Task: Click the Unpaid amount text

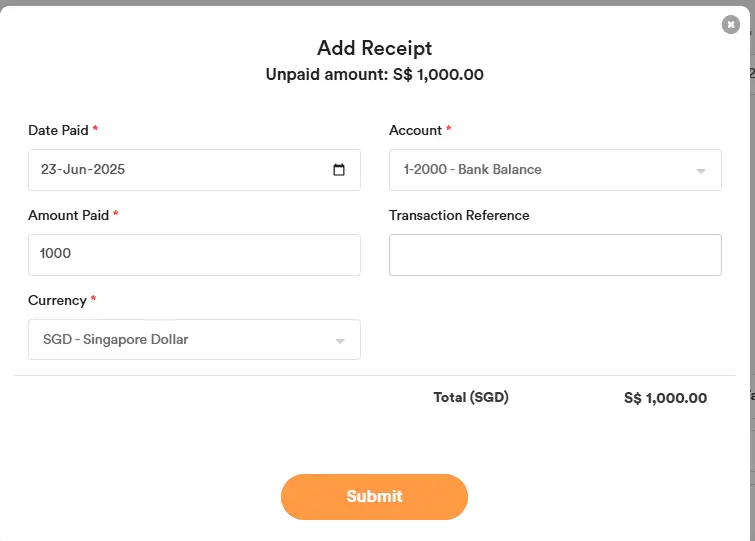Action: point(374,74)
